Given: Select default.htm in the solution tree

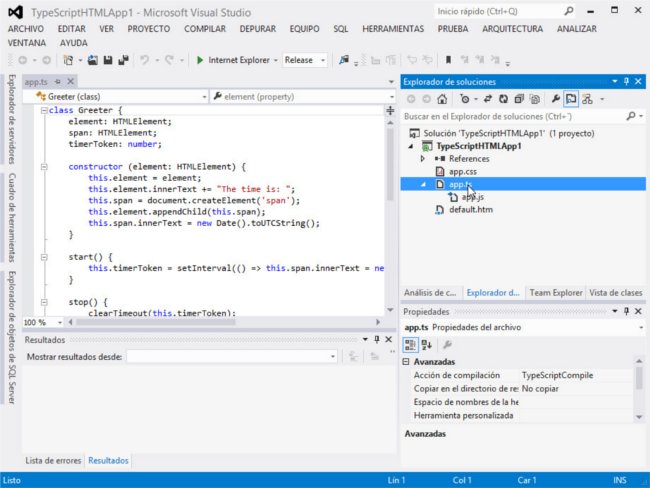Looking at the screenshot, I should coord(471,209).
